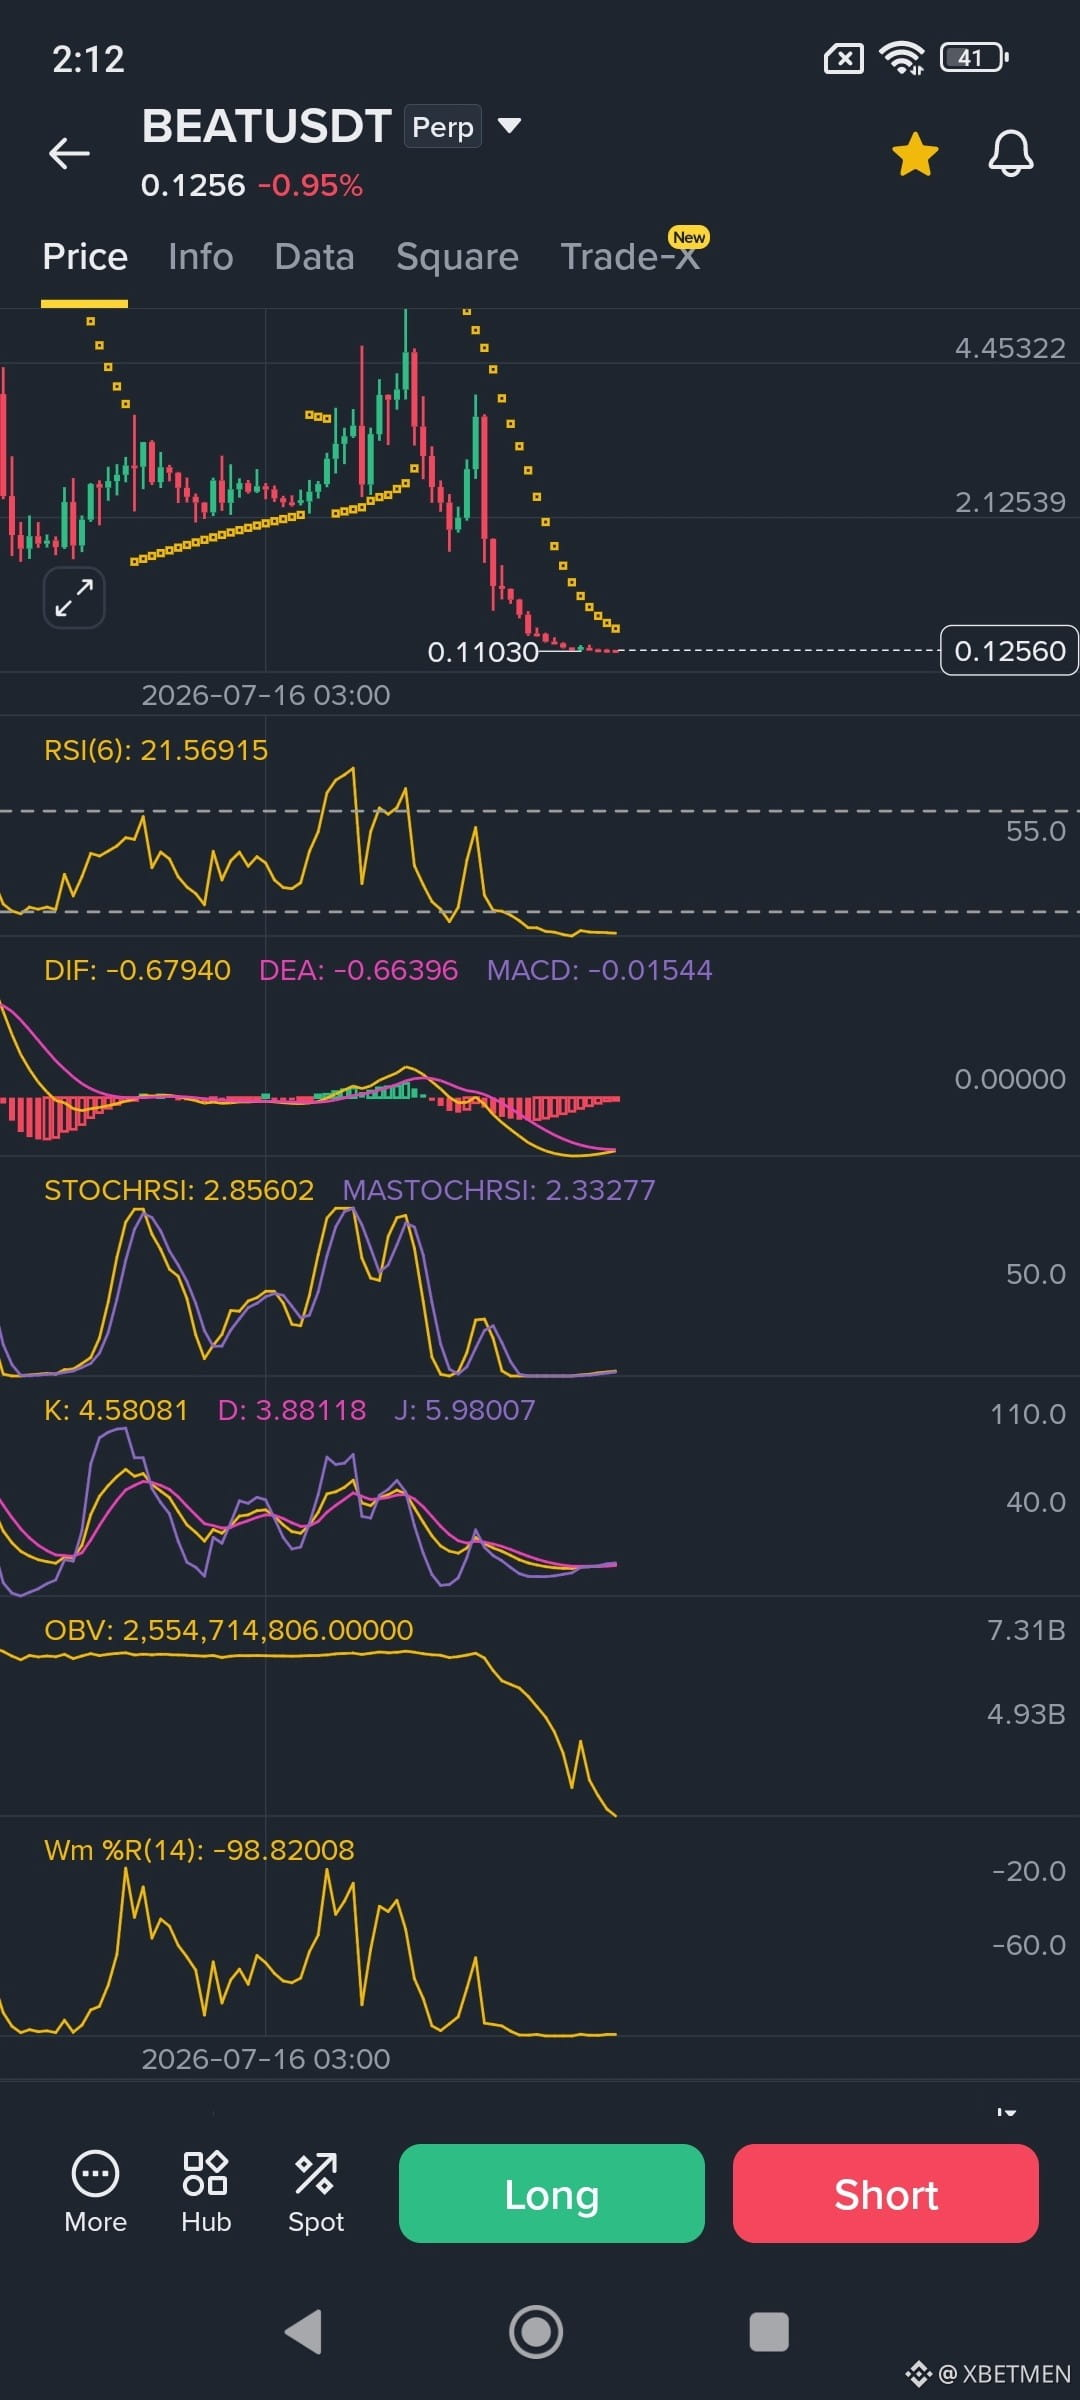Open the Info tab
The width and height of the screenshot is (1080, 2400).
pos(201,257)
